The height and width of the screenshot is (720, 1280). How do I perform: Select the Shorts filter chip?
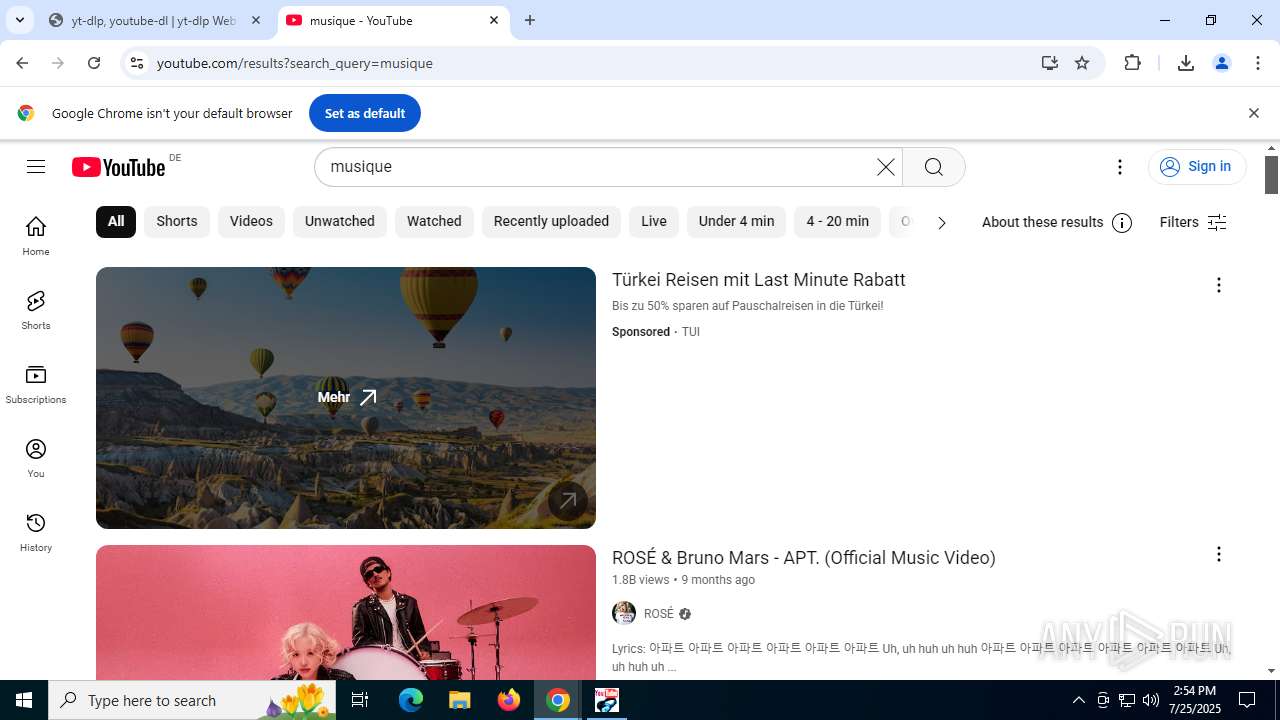177,222
